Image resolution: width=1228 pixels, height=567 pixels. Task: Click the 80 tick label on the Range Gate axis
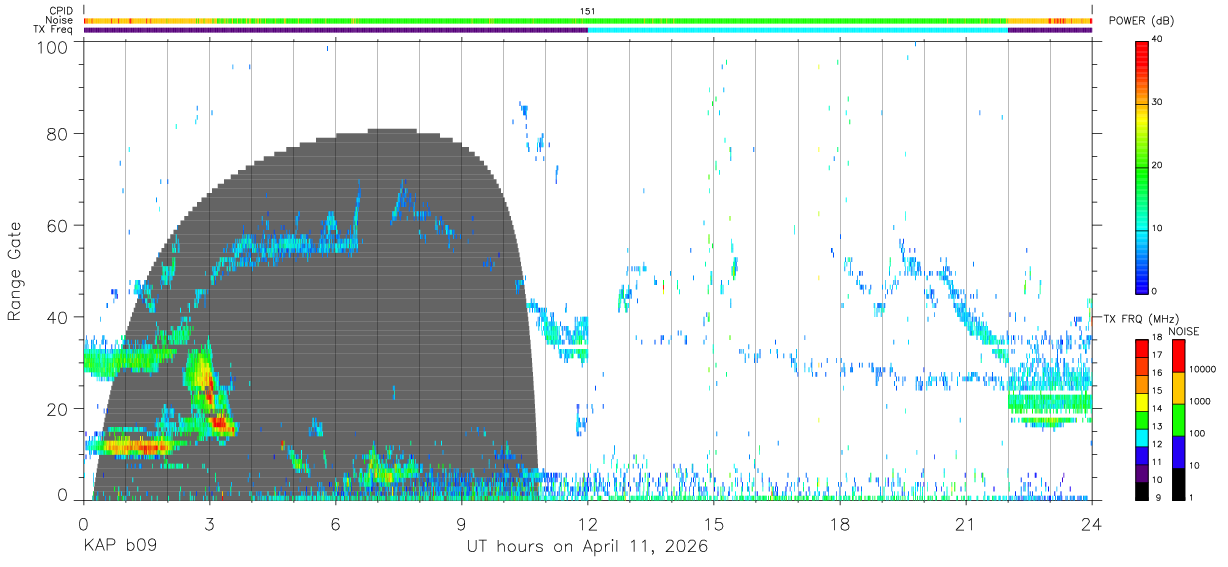pos(59,134)
